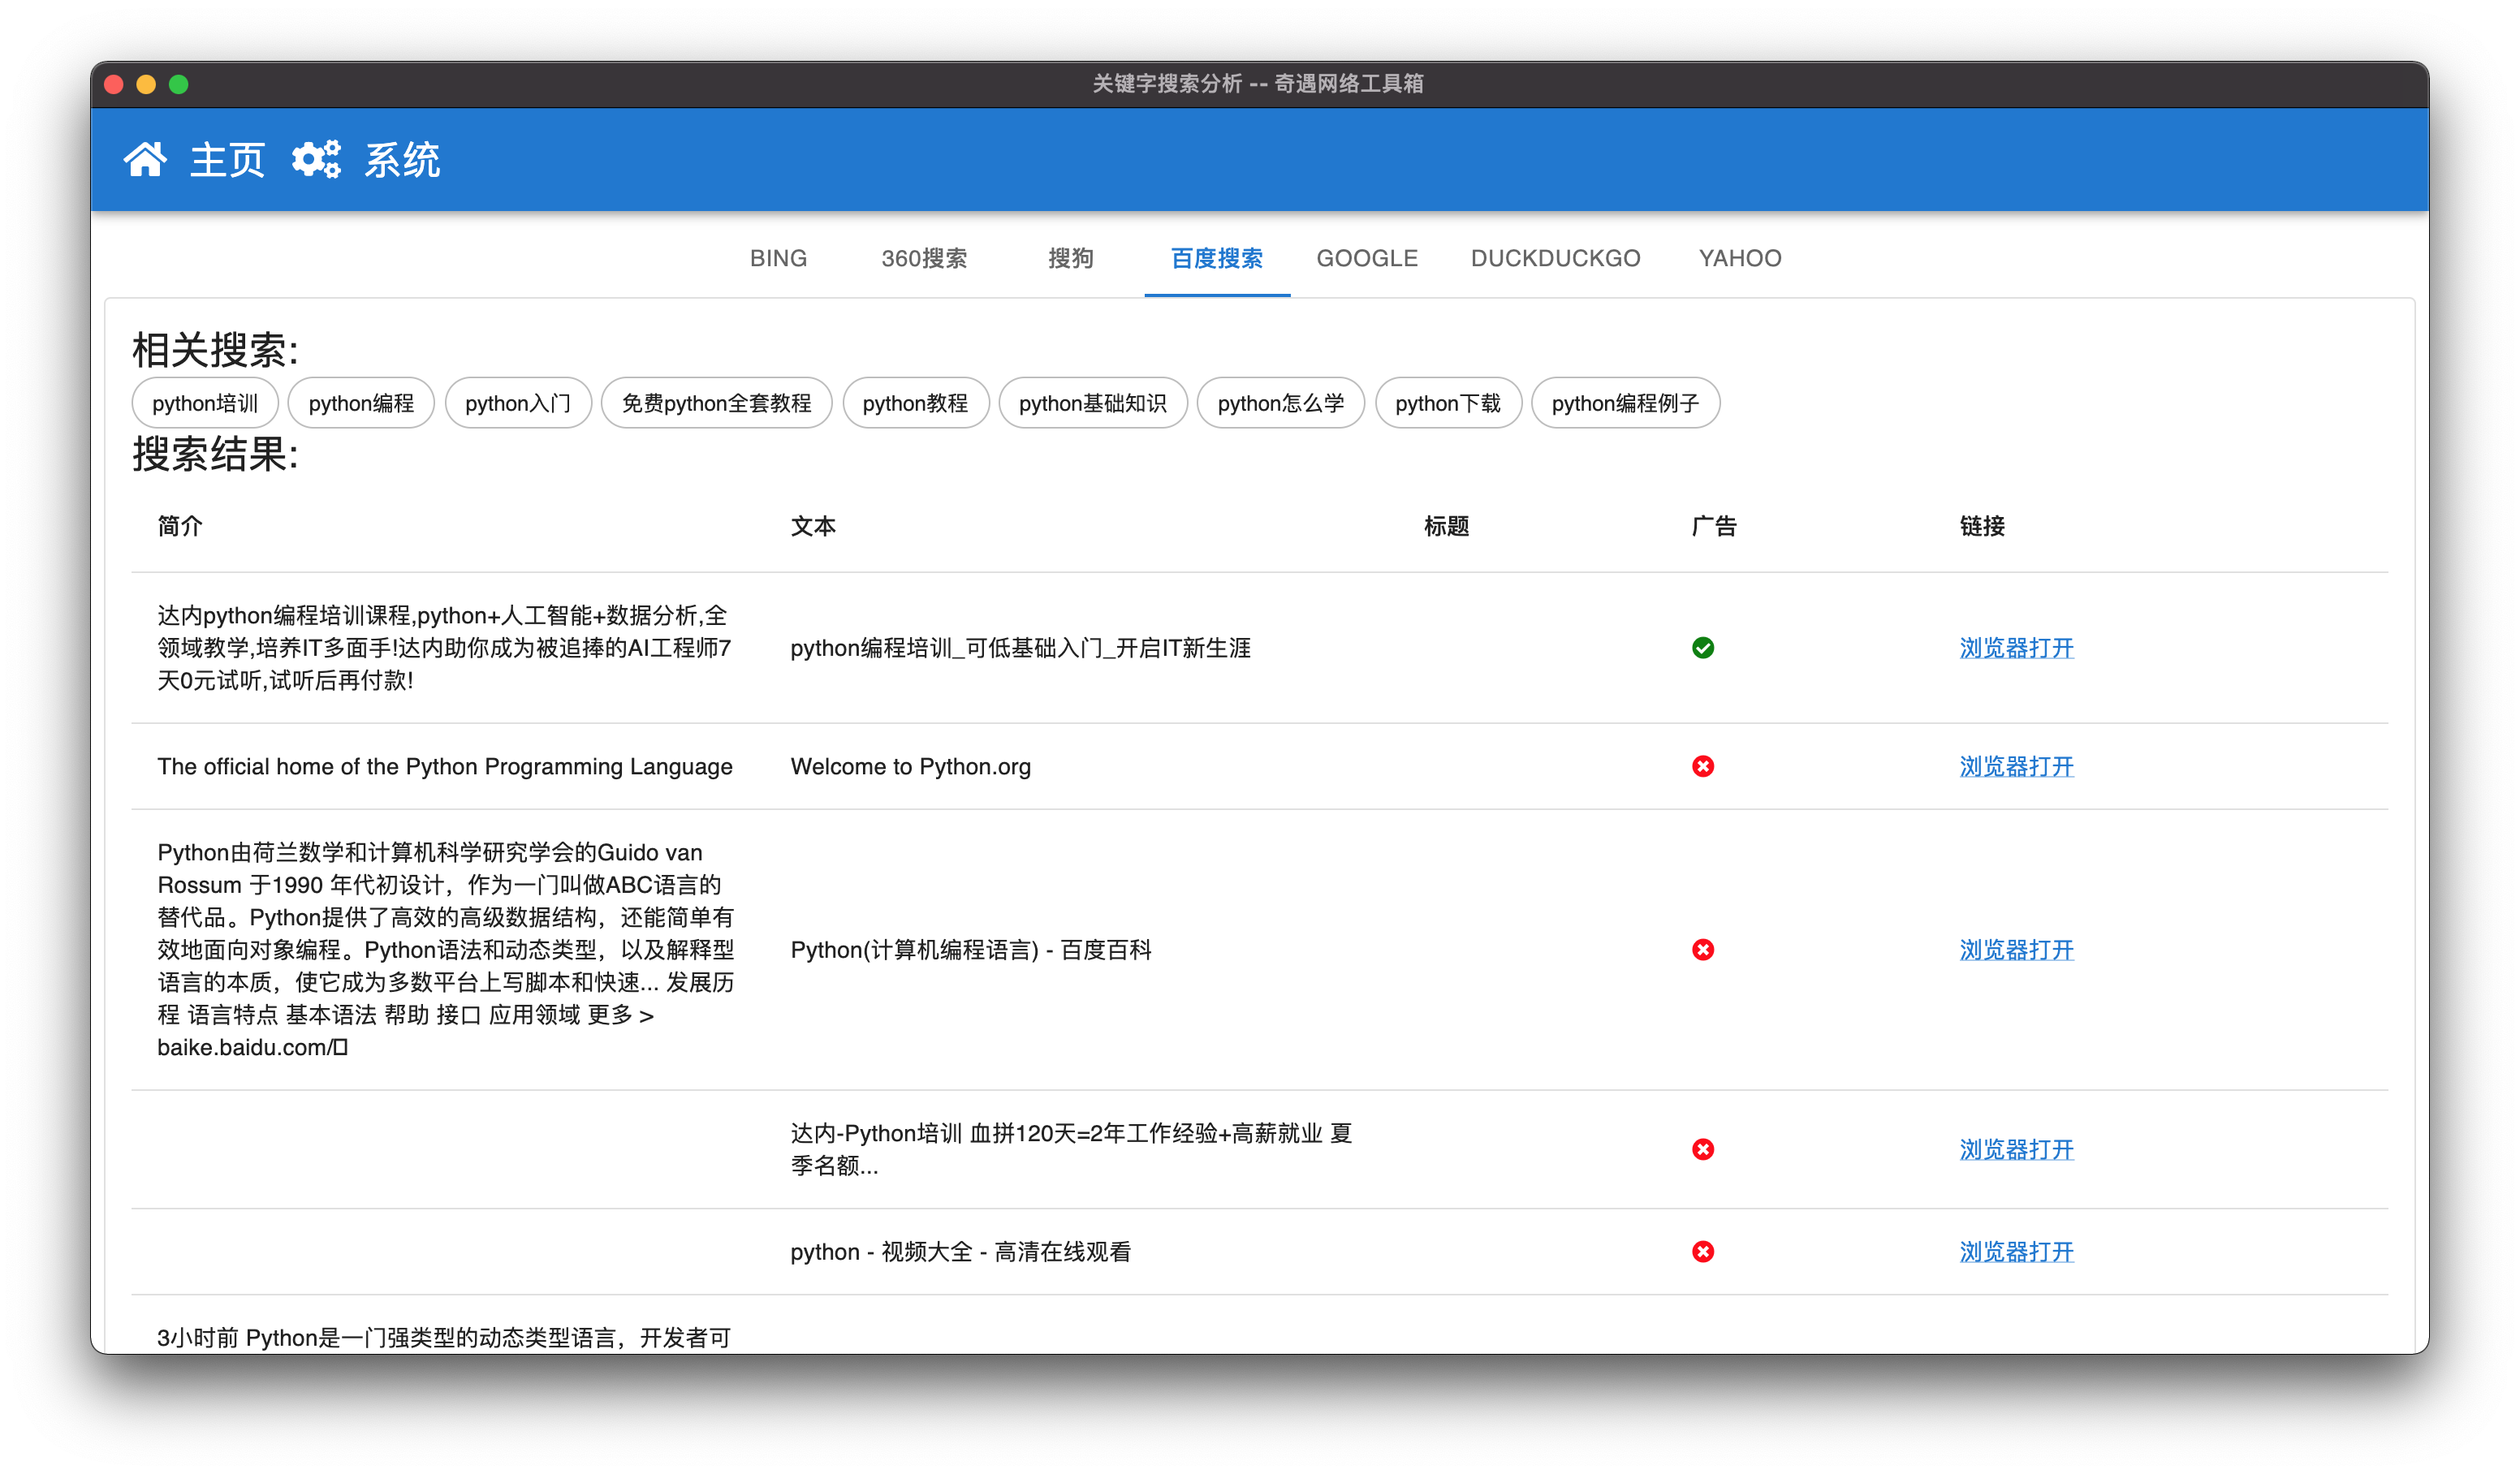Click red X icon on 百度百科 row
Viewport: 2520px width, 1474px height.
[x=1702, y=950]
